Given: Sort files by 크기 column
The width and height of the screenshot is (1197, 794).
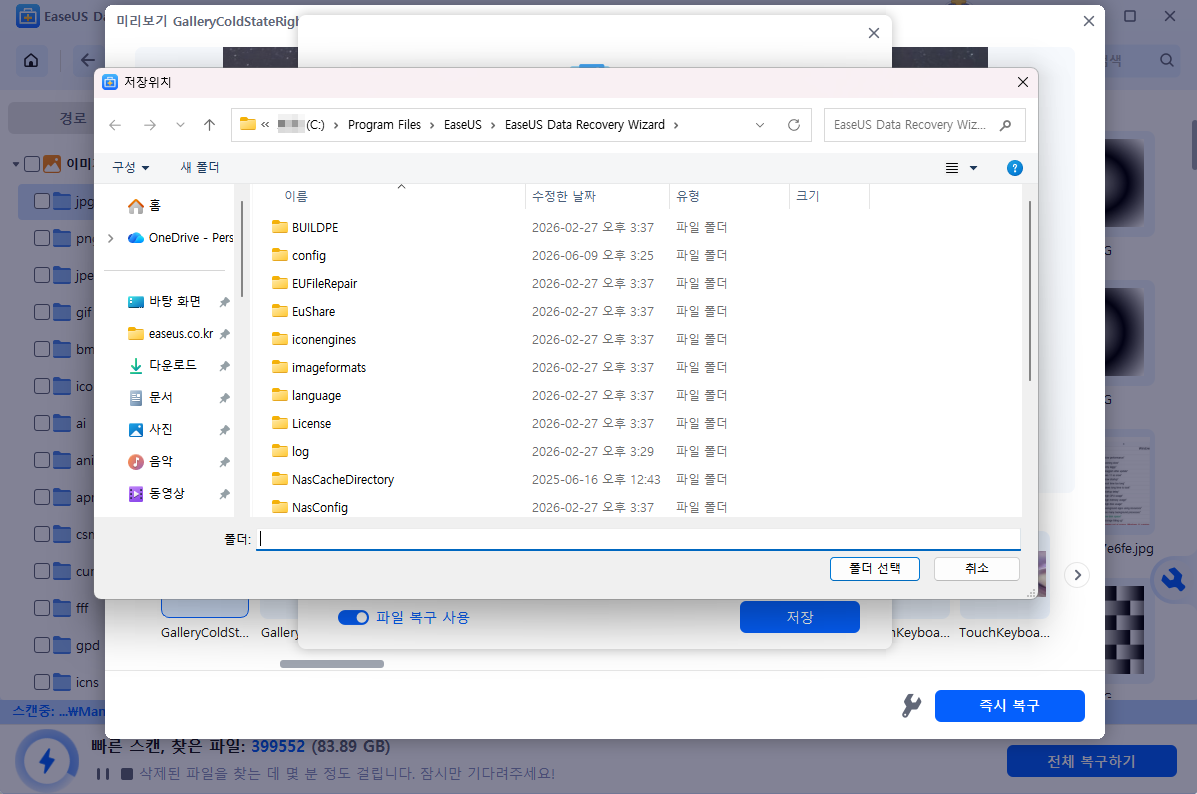Looking at the screenshot, I should 808,197.
